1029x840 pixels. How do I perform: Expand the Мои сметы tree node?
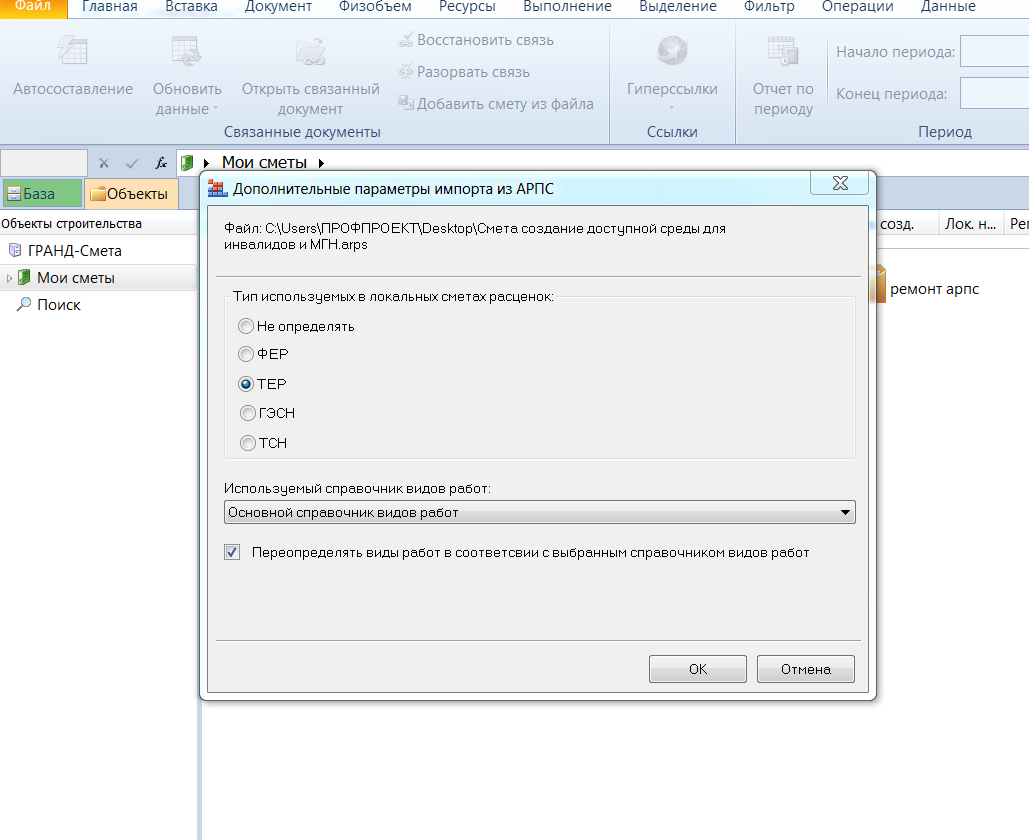click(9, 278)
